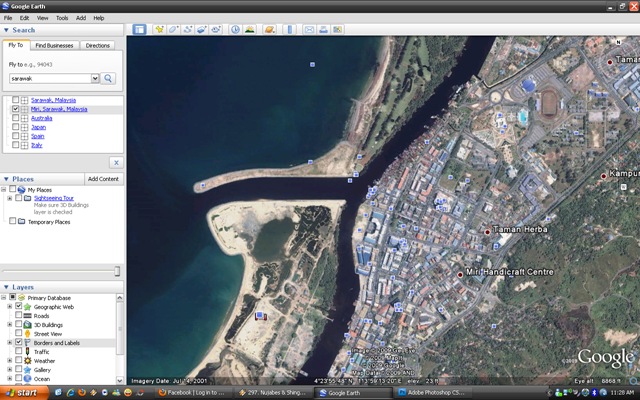Open the Tools menu
The width and height of the screenshot is (640, 400).
coord(62,18)
